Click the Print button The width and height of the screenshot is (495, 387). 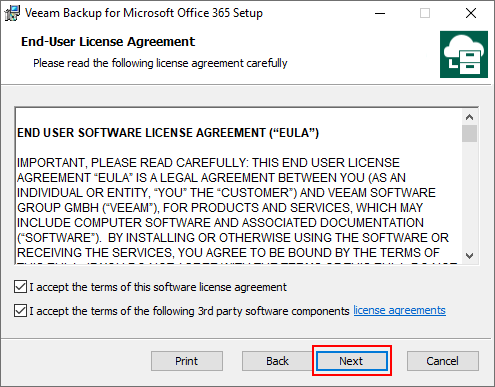[x=187, y=361]
